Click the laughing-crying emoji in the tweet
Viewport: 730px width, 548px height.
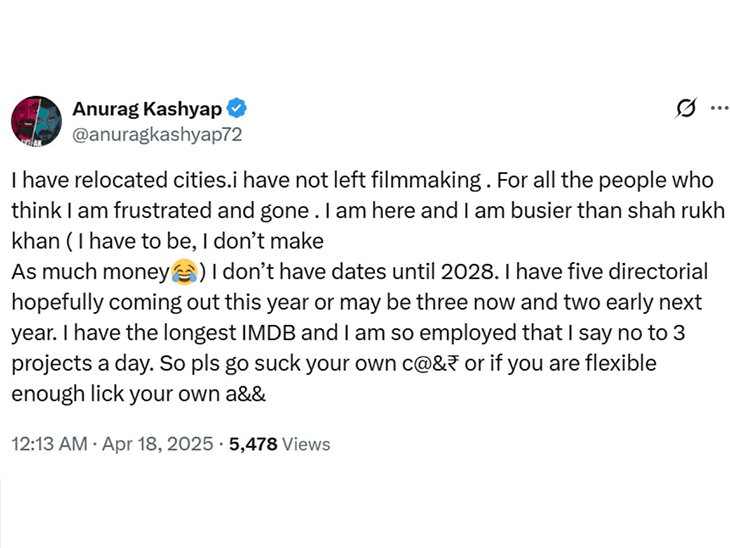(183, 271)
